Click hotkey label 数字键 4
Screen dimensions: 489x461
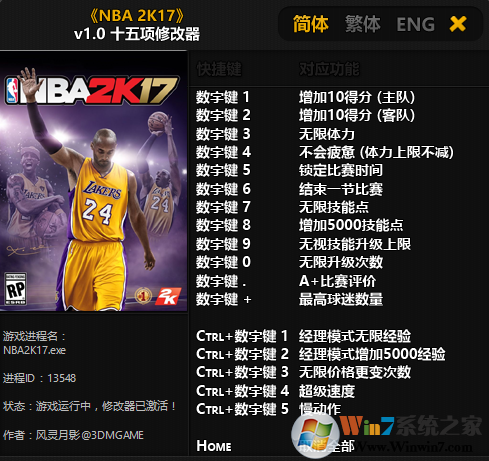click(x=223, y=152)
